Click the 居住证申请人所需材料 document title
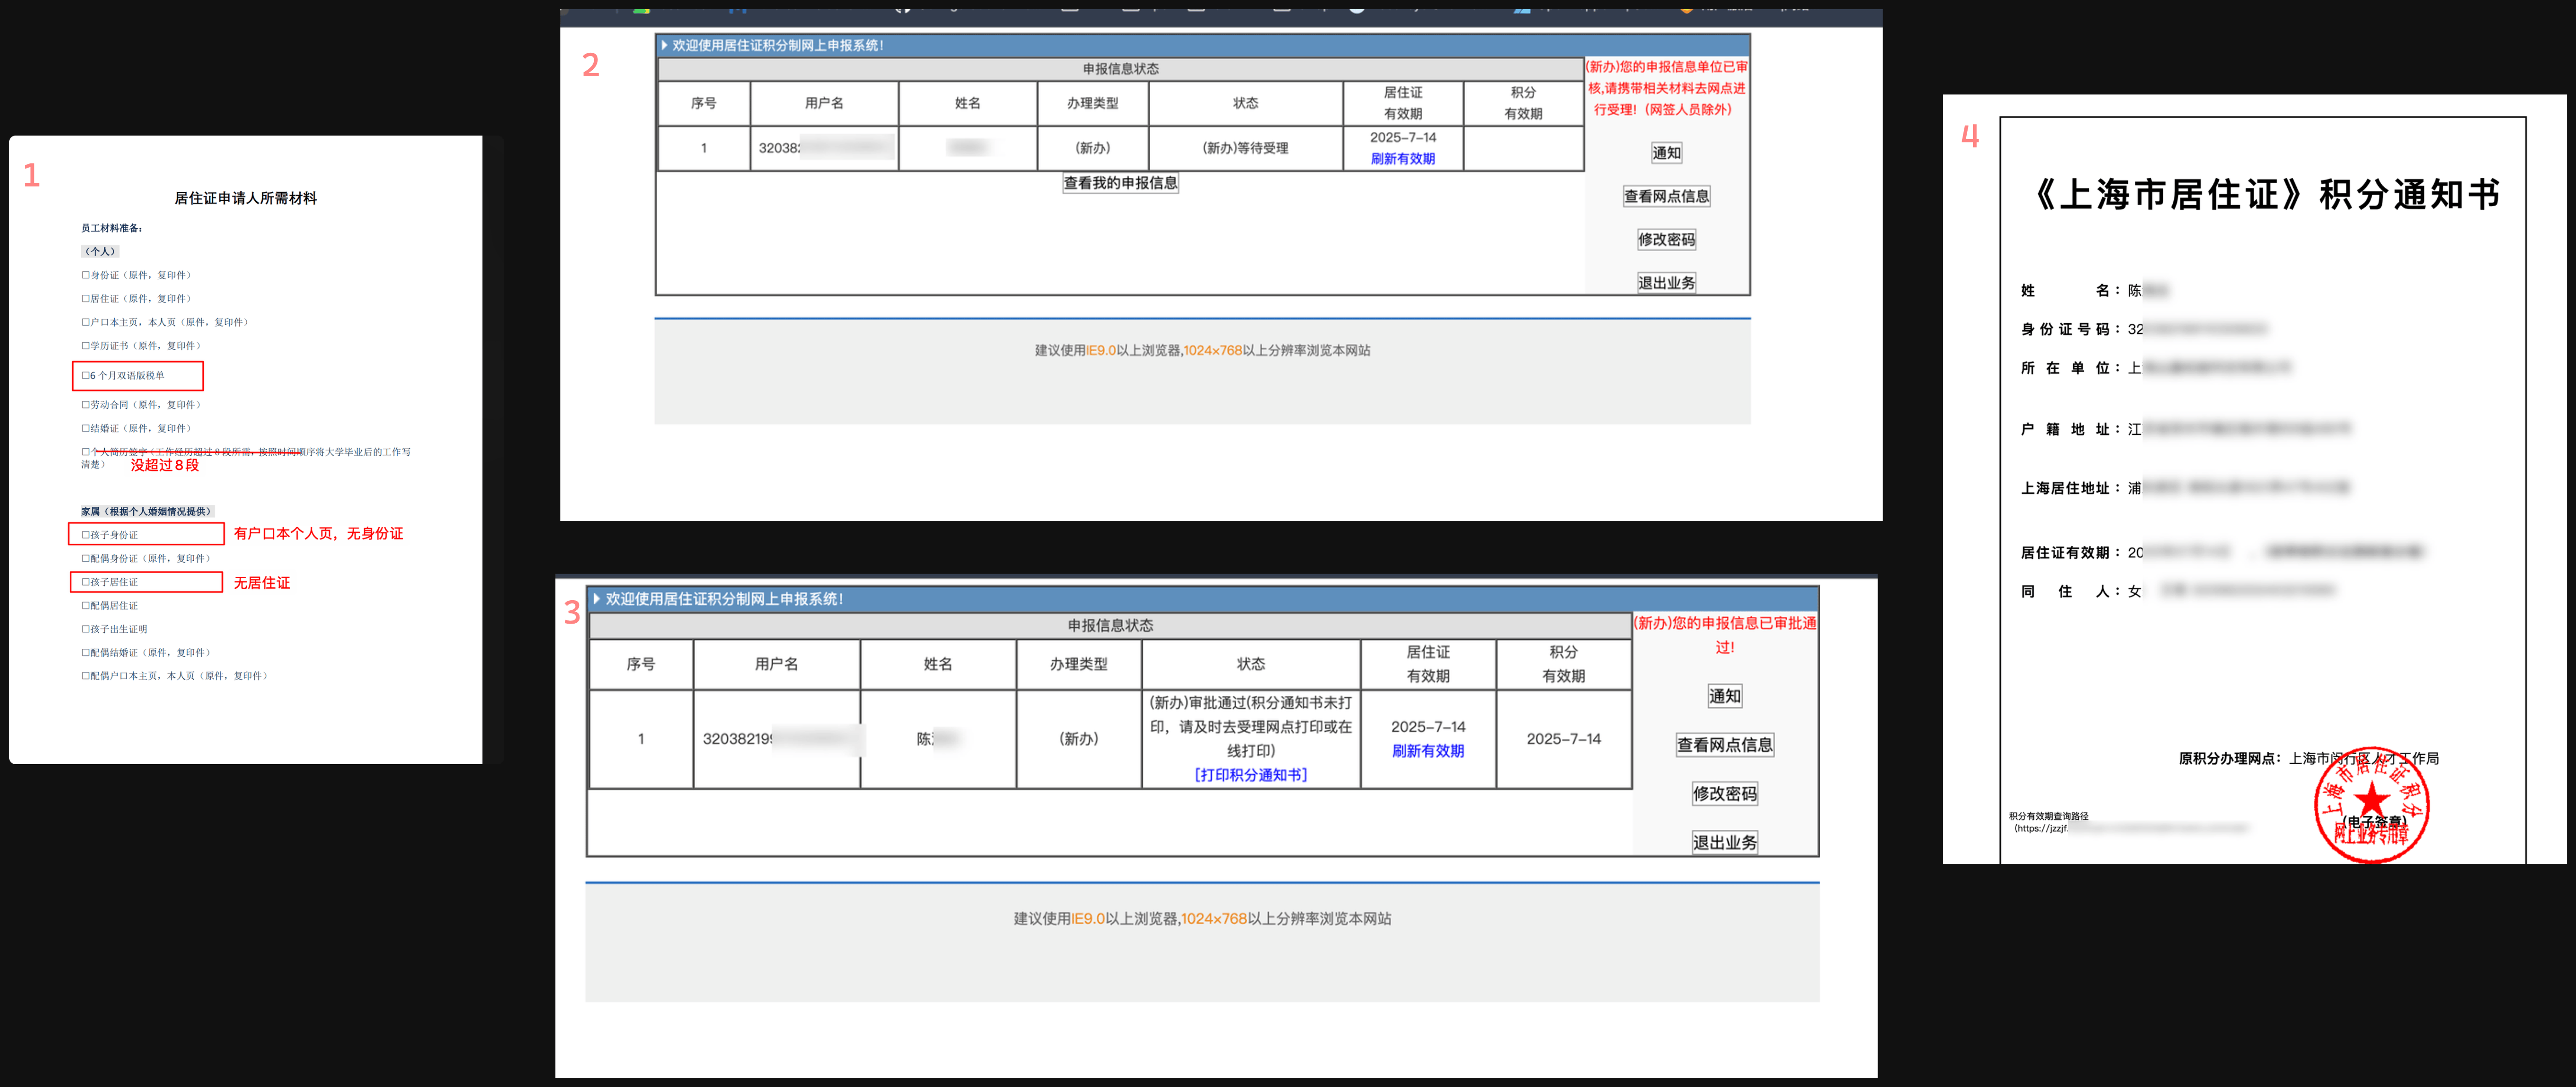The image size is (2576, 1087). pyautogui.click(x=245, y=198)
